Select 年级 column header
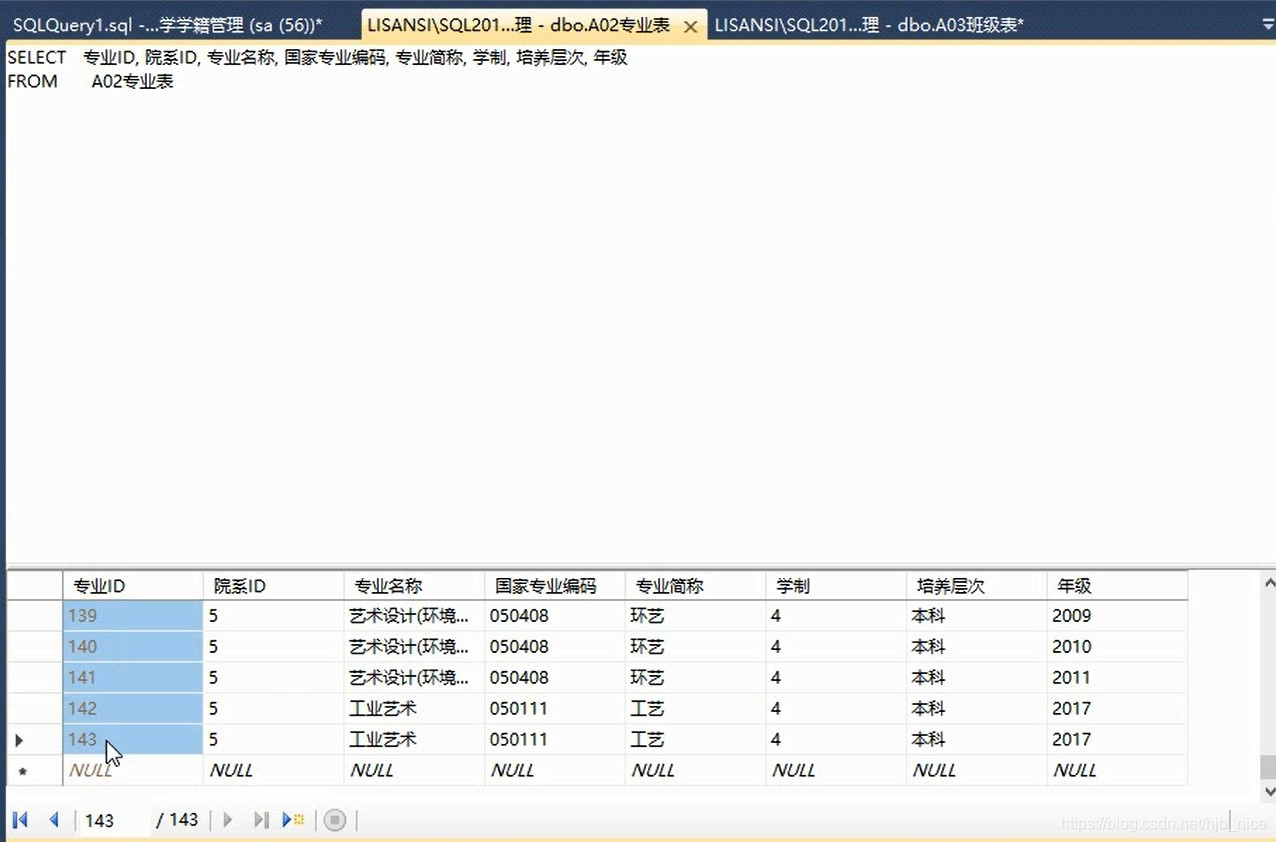Image resolution: width=1276 pixels, height=842 pixels. [x=1117, y=586]
